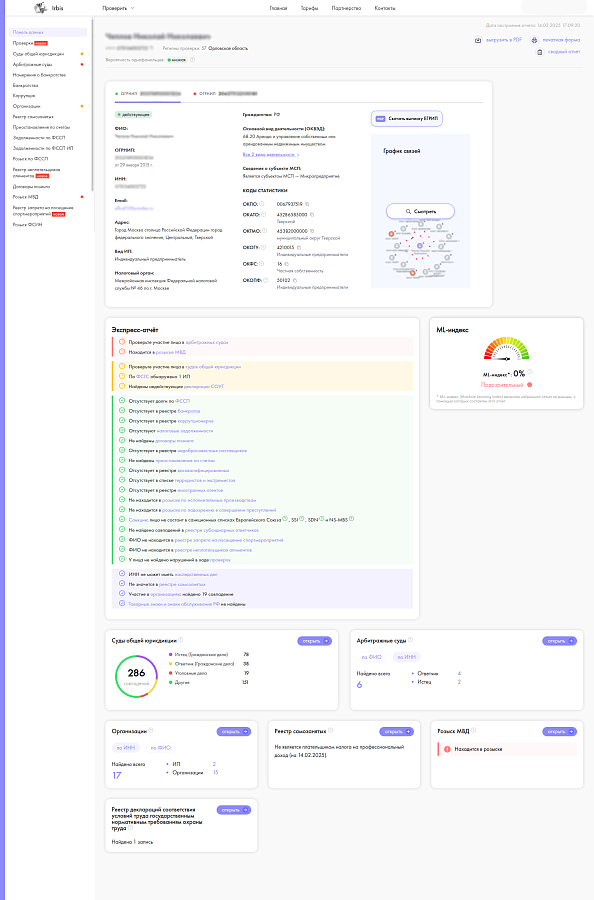Open the Суды общей юрисдикции card
Image resolution: width=594 pixels, height=900 pixels.
click(x=315, y=641)
